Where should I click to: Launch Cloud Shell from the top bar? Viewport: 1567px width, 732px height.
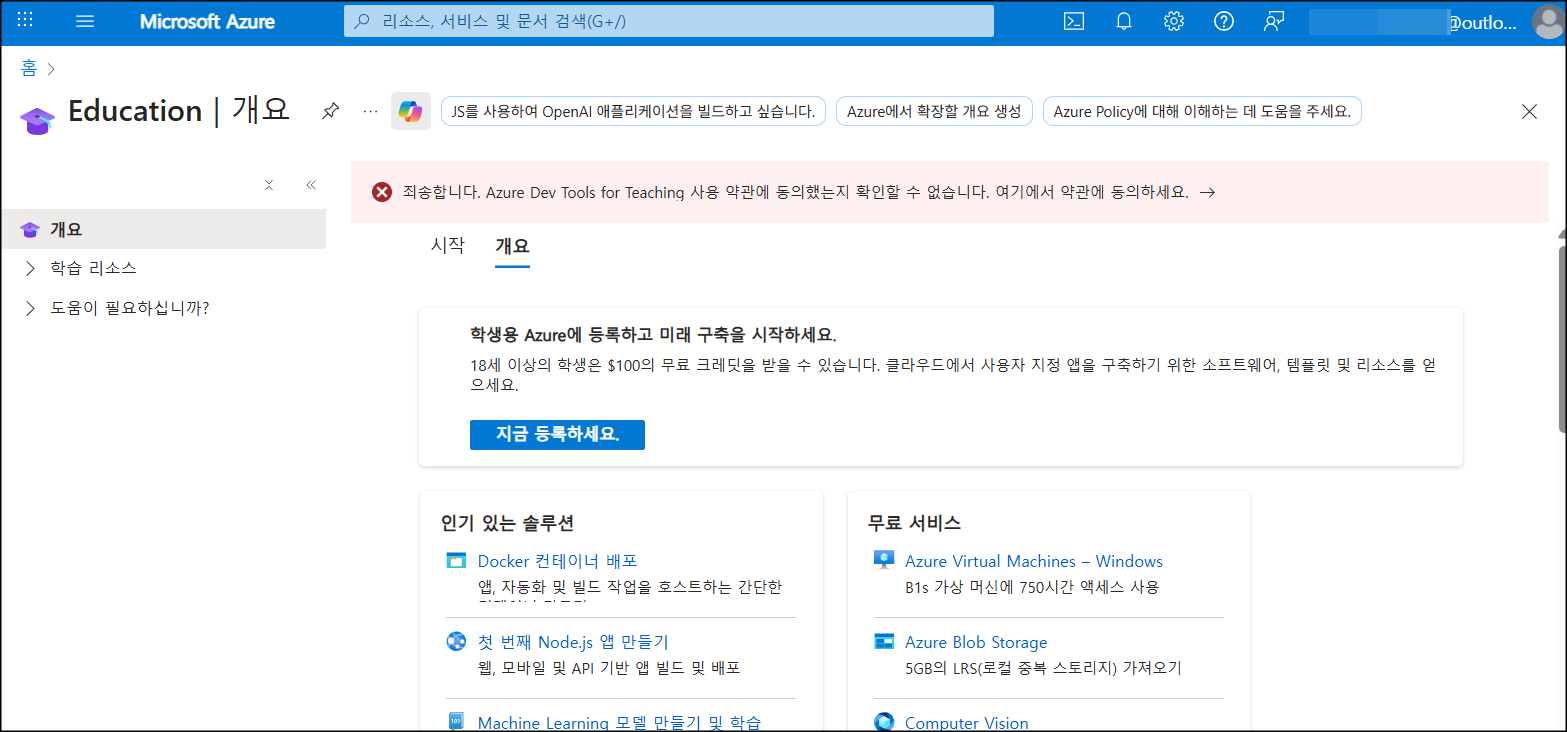(x=1074, y=21)
